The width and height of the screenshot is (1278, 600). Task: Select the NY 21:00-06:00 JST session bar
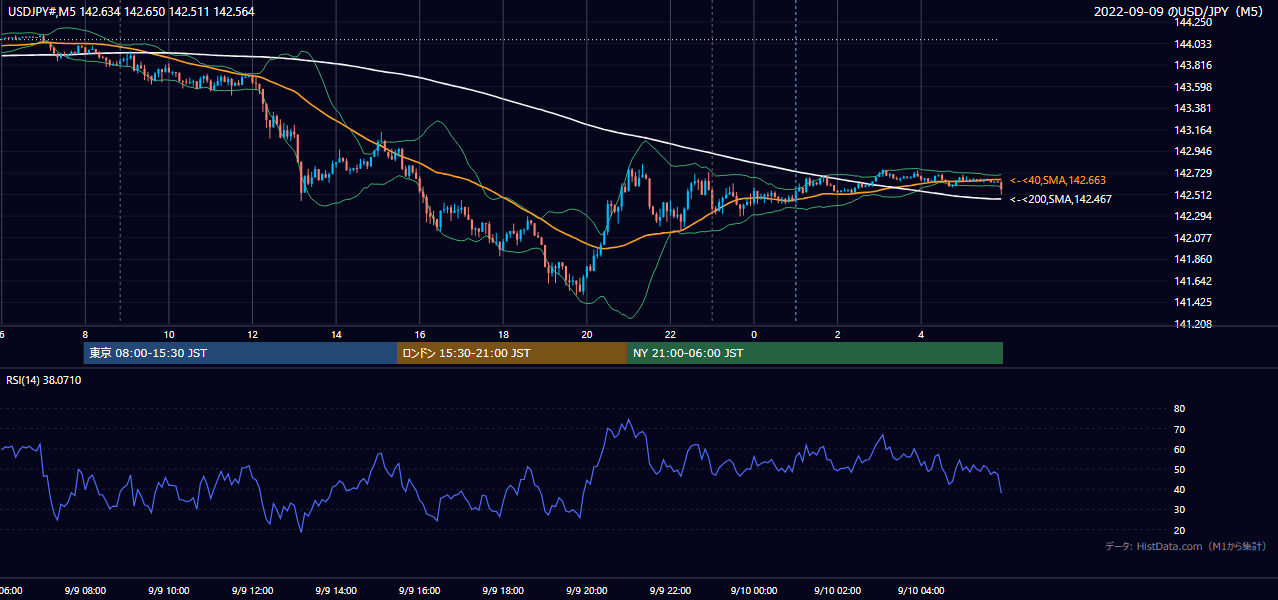click(x=815, y=353)
